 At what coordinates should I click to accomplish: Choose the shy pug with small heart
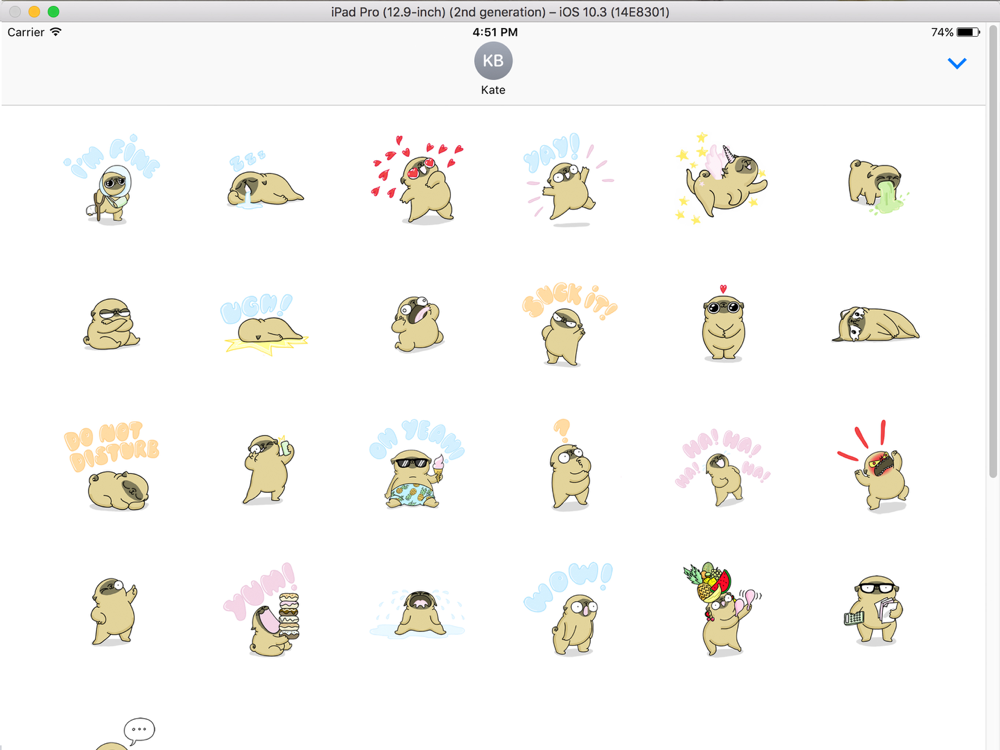pyautogui.click(x=723, y=323)
